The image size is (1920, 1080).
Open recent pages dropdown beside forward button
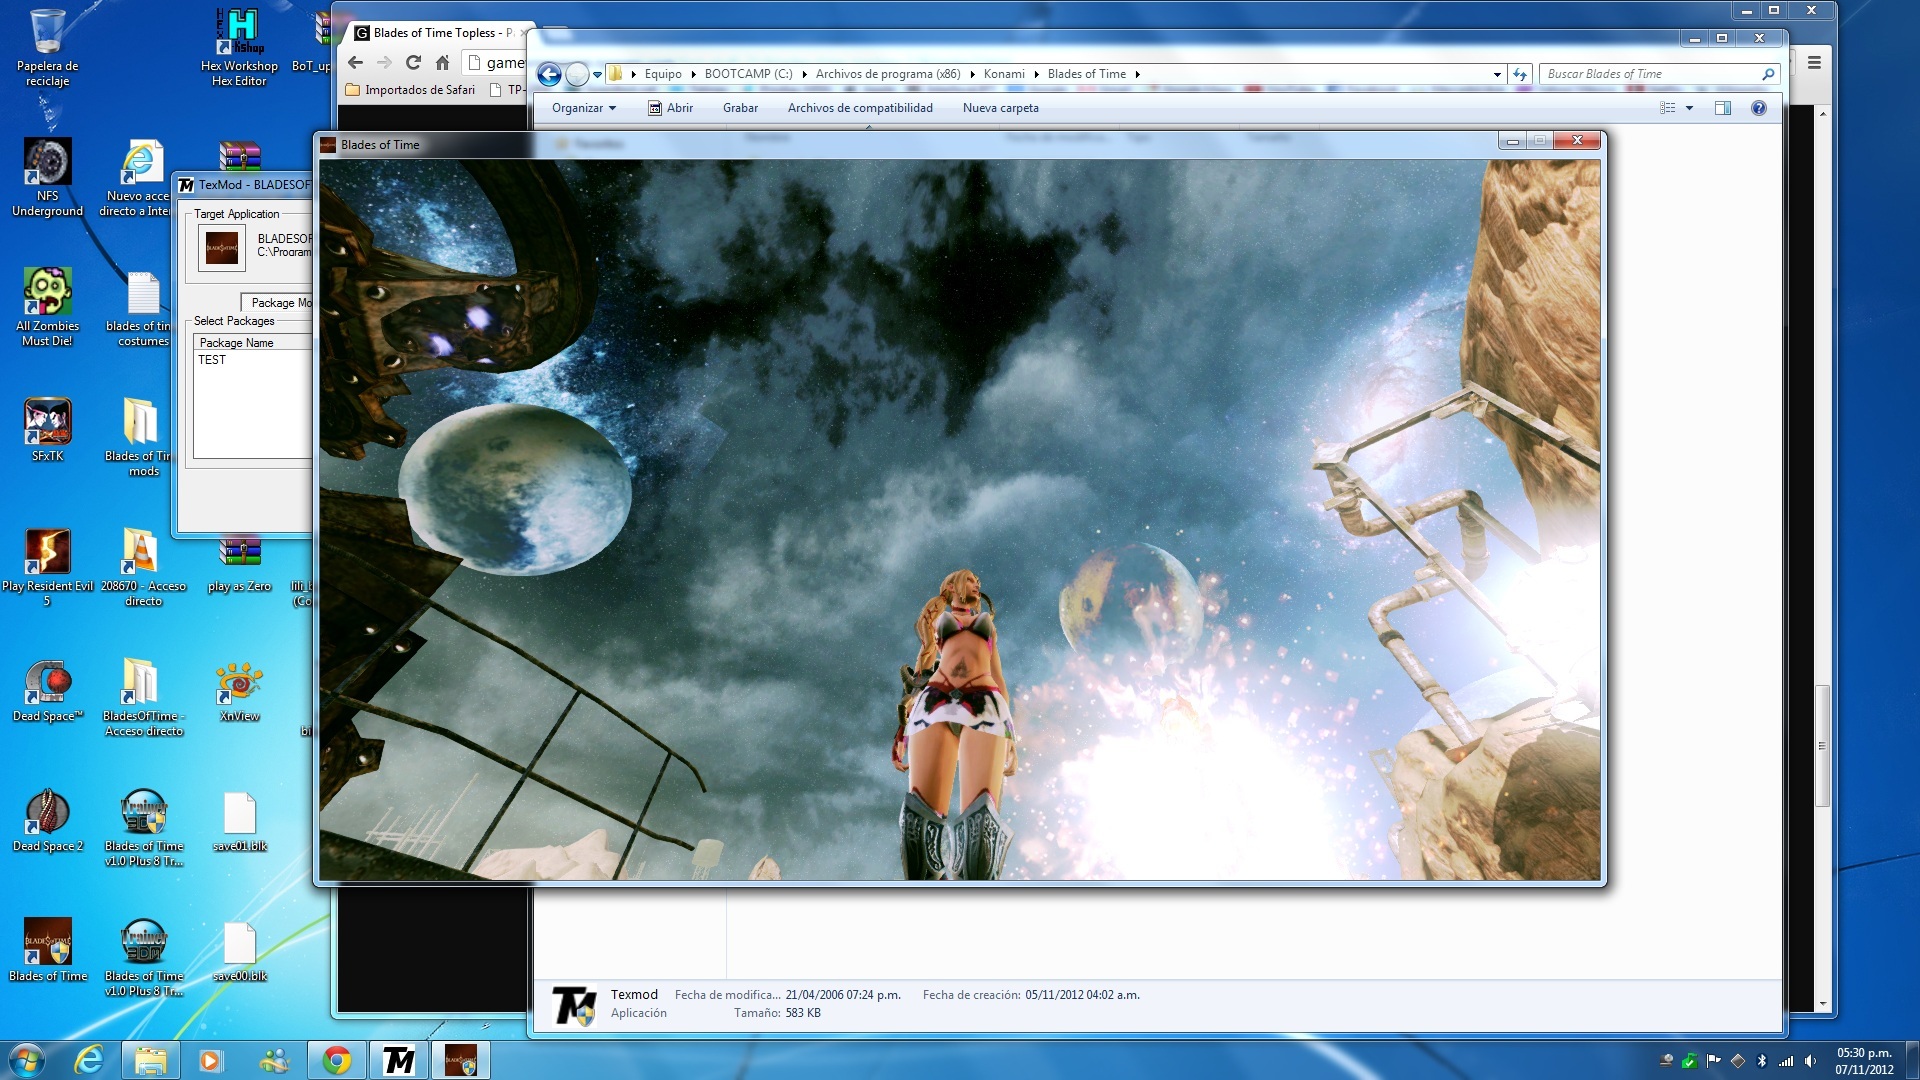click(x=597, y=74)
